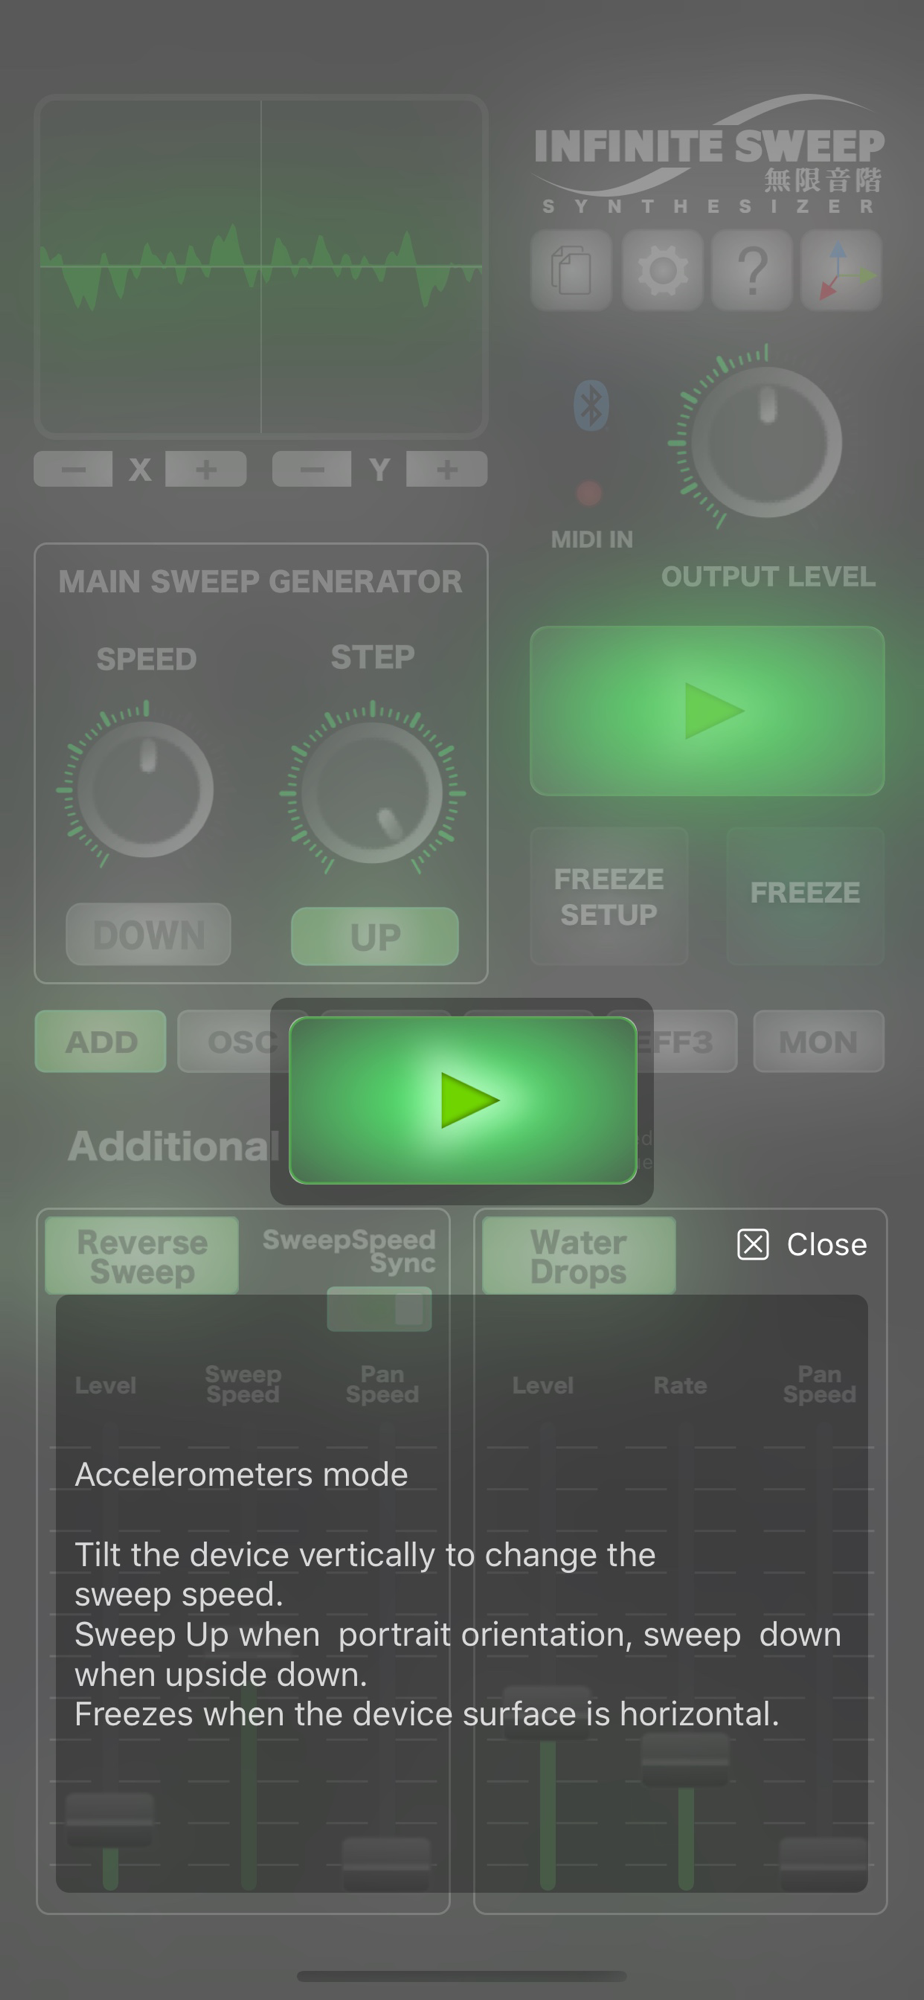Screen dimensions: 924x2000
Task: Close the accelerometers mode help overlay
Action: [802, 1244]
